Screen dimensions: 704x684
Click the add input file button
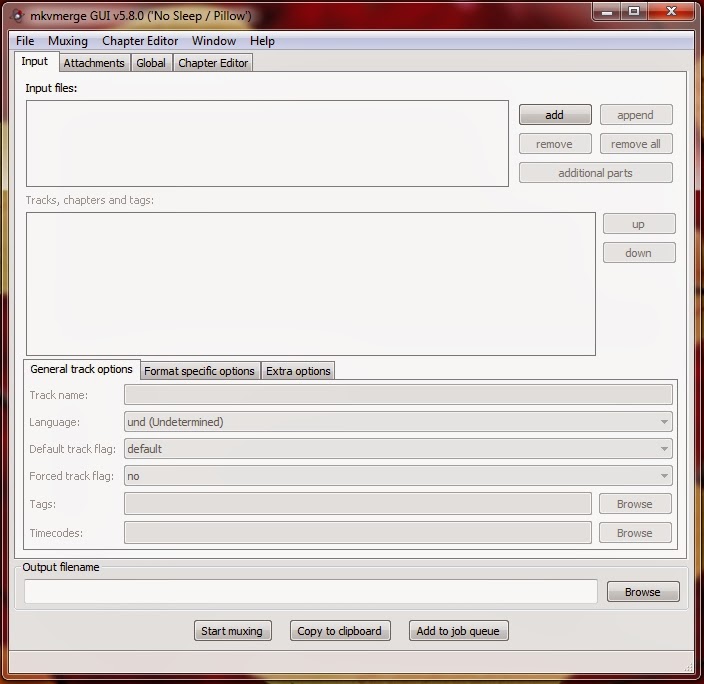point(555,115)
